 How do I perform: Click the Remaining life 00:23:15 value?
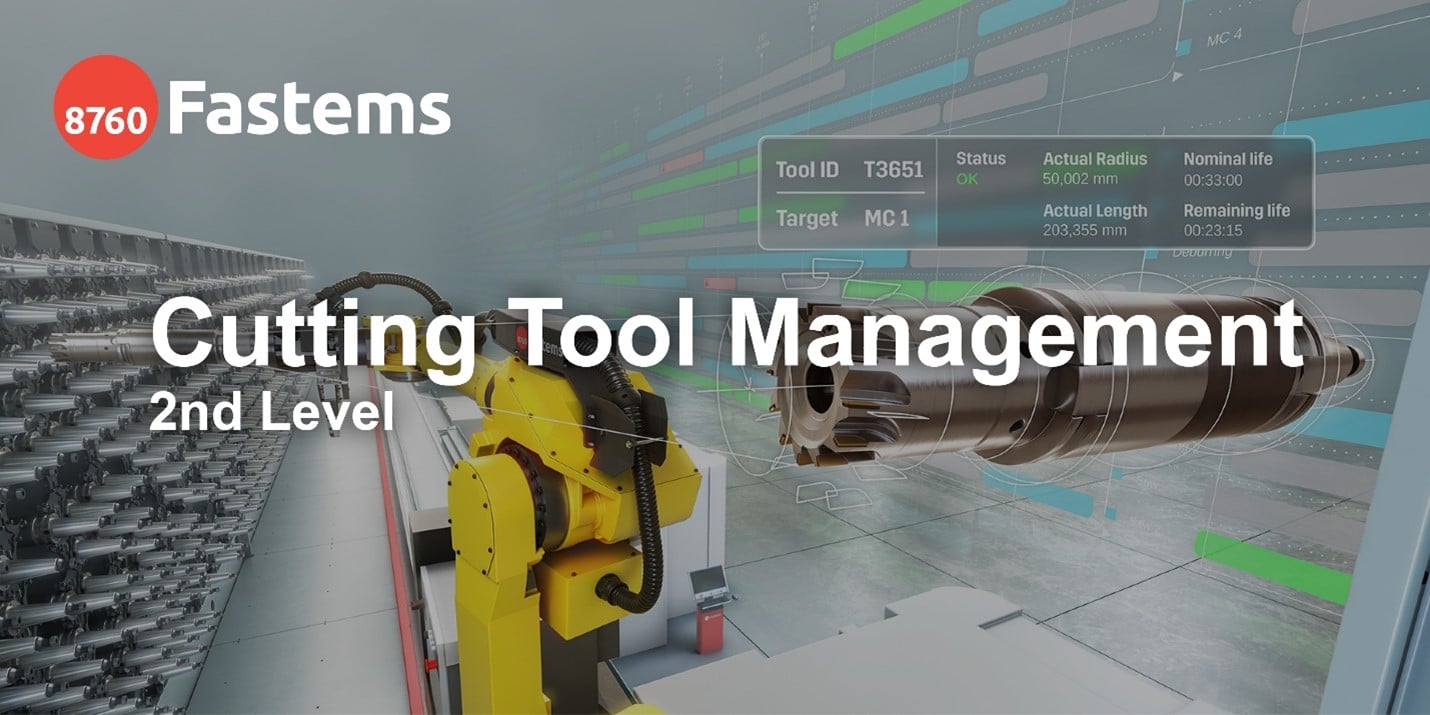(x=1212, y=231)
